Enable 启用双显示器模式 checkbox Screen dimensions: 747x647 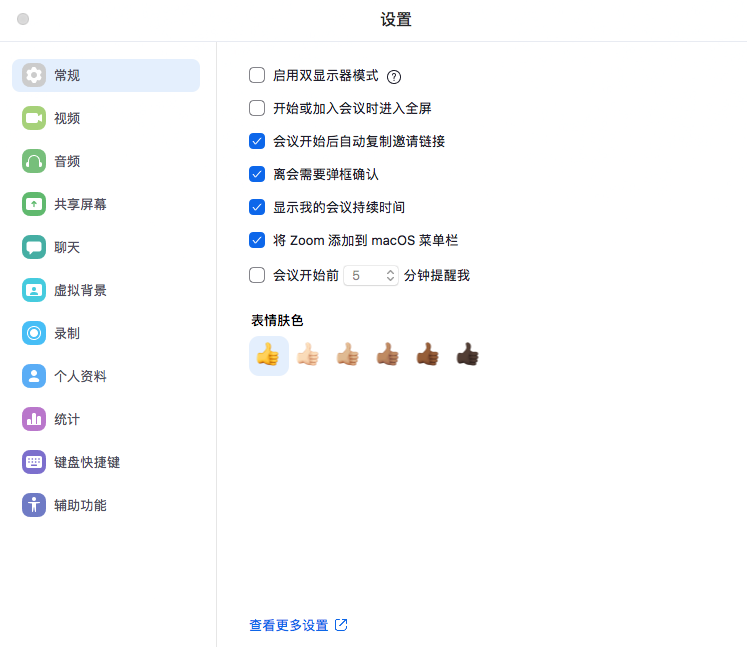point(257,75)
